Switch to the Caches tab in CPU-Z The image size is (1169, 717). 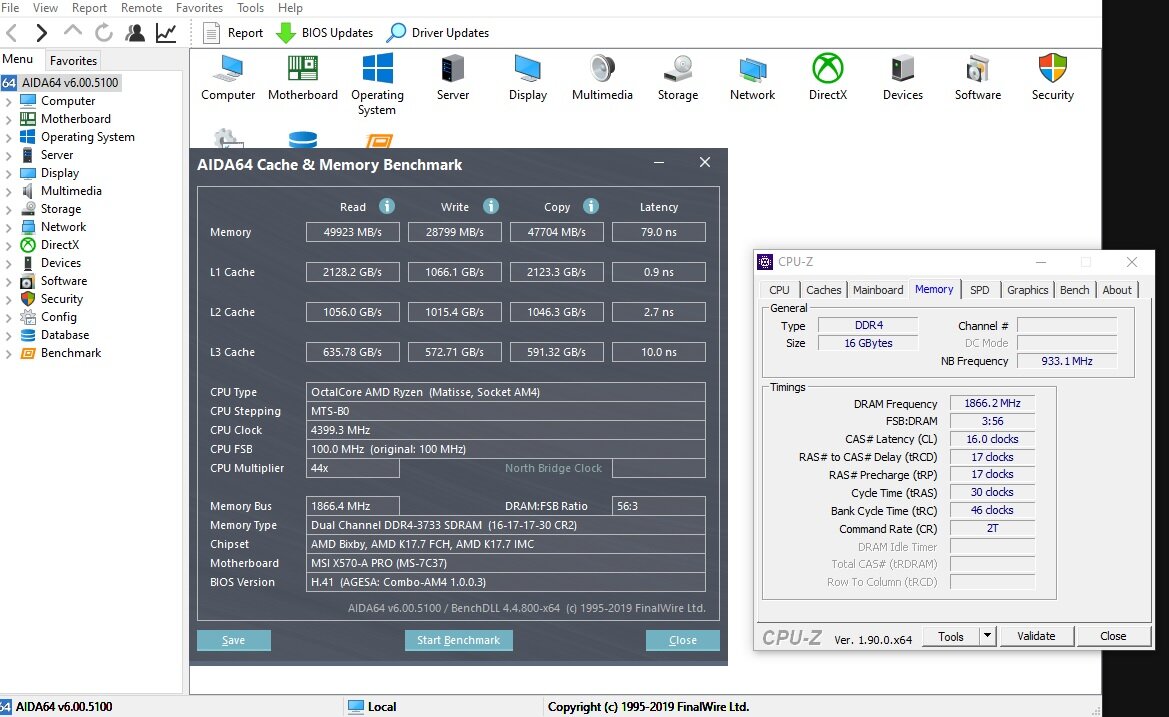(824, 290)
